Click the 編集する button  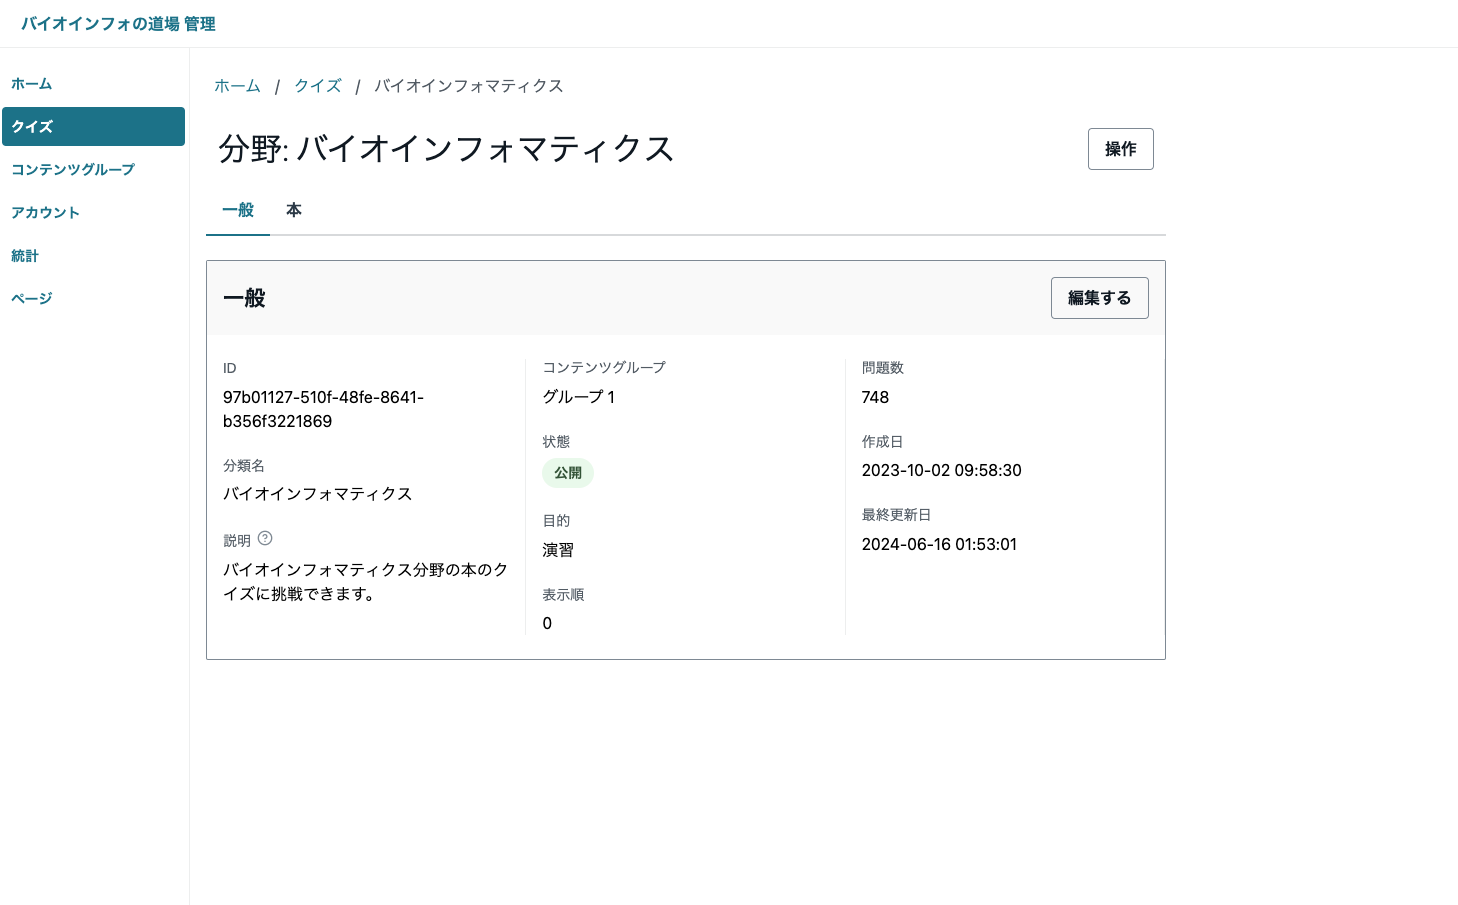pyautogui.click(x=1099, y=297)
